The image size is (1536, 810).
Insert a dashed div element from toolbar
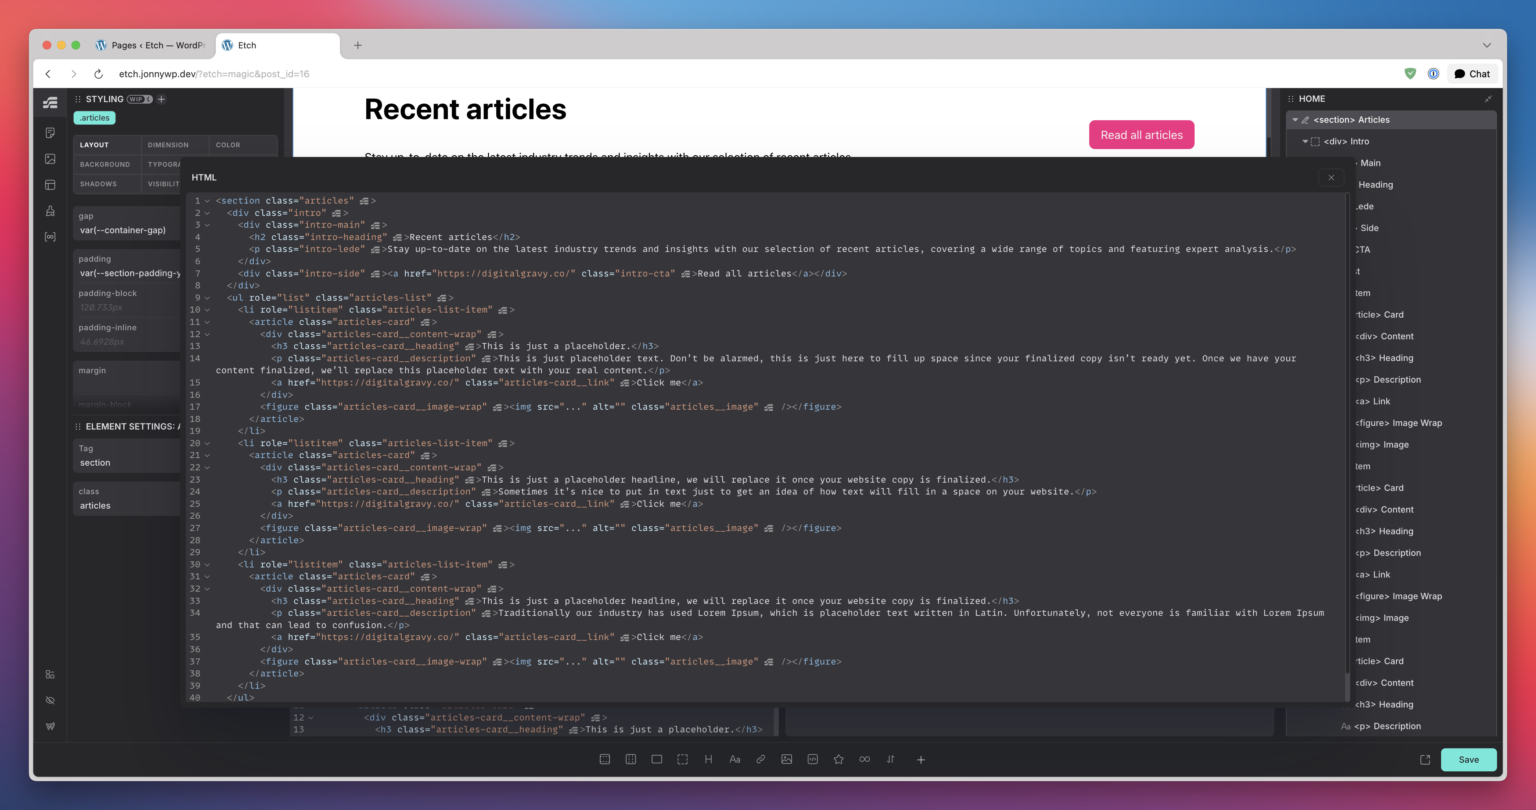point(683,759)
